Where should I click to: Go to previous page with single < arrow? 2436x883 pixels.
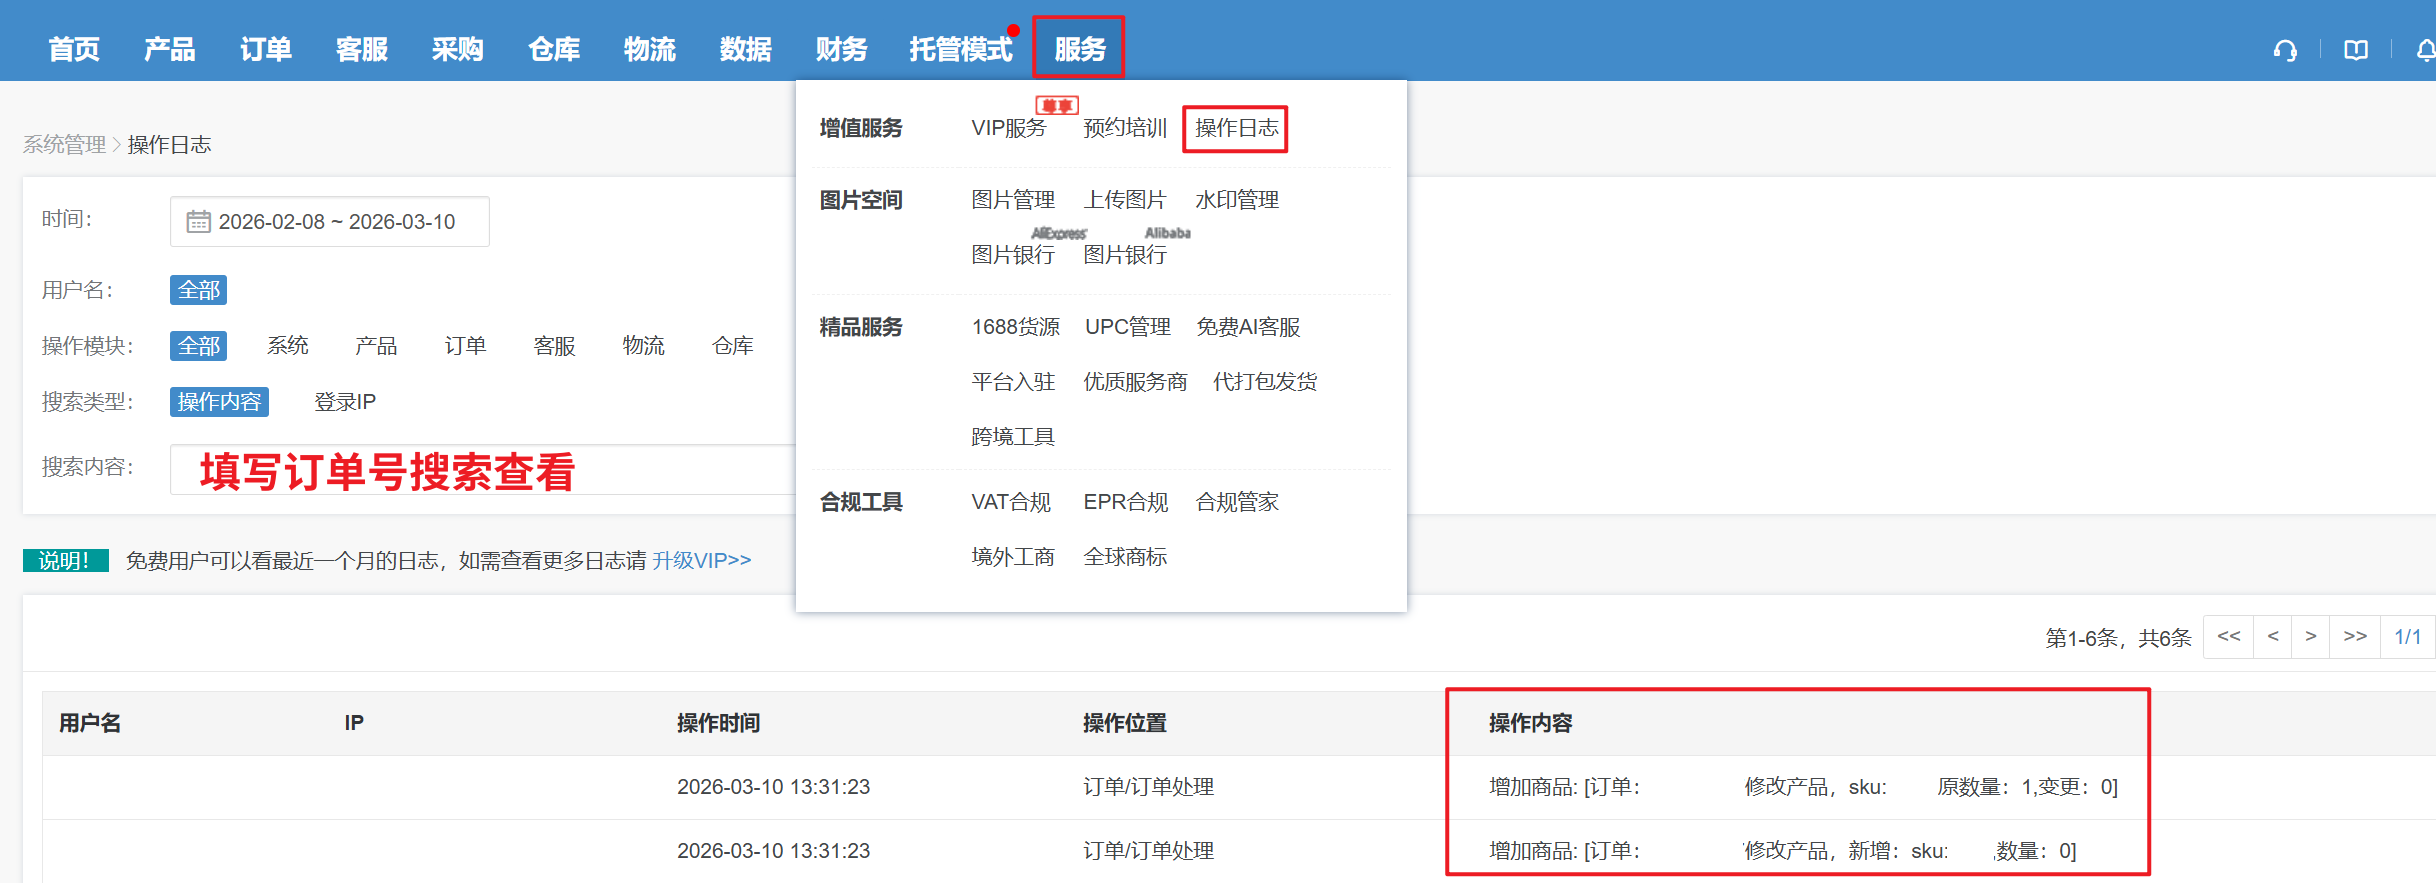point(2273,637)
